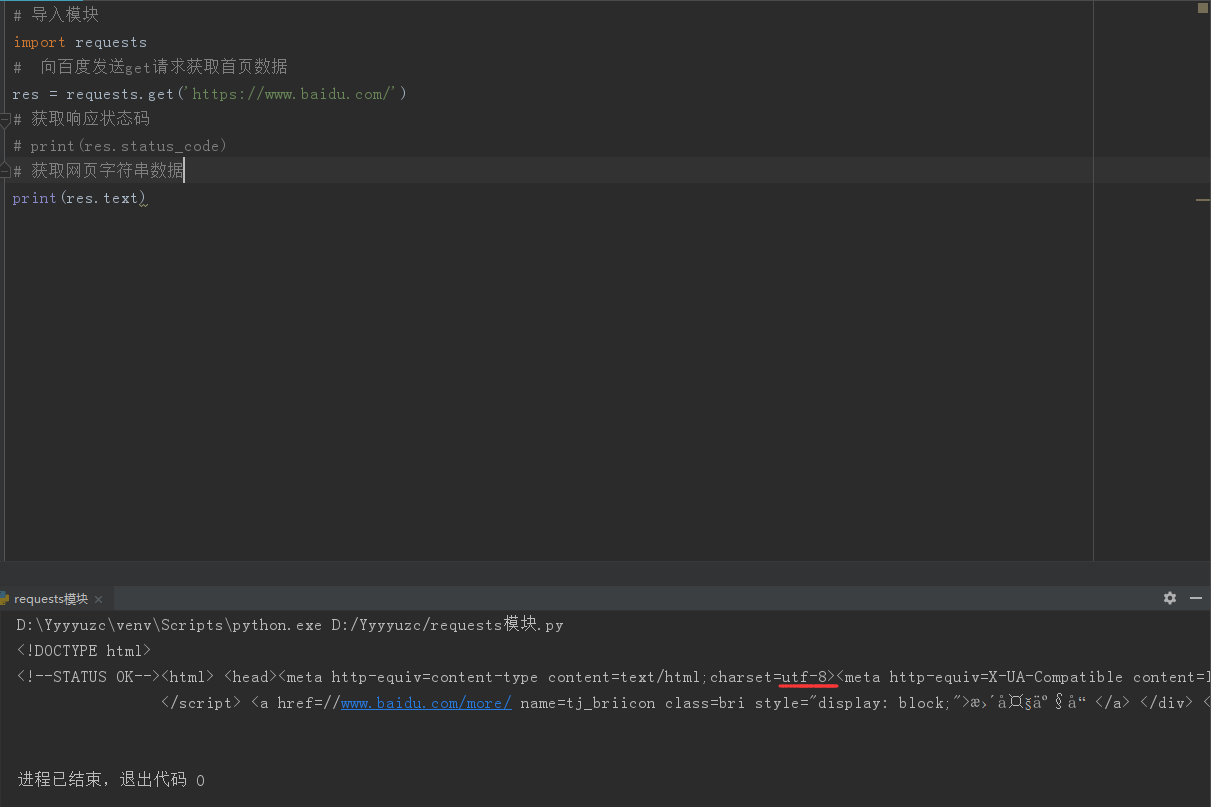Click the print(res.text) line
Image resolution: width=1211 pixels, height=807 pixels.
point(80,198)
